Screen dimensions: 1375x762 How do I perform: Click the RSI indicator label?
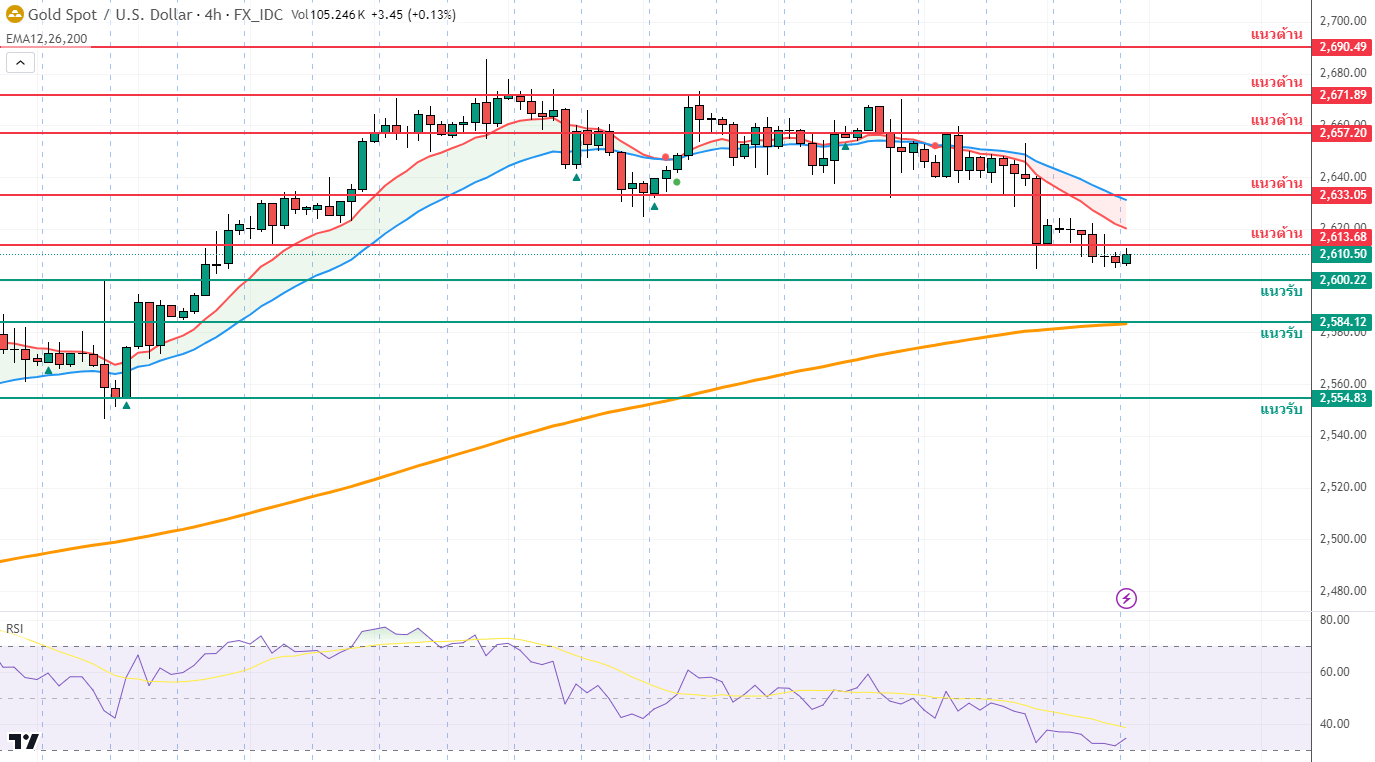click(x=14, y=628)
